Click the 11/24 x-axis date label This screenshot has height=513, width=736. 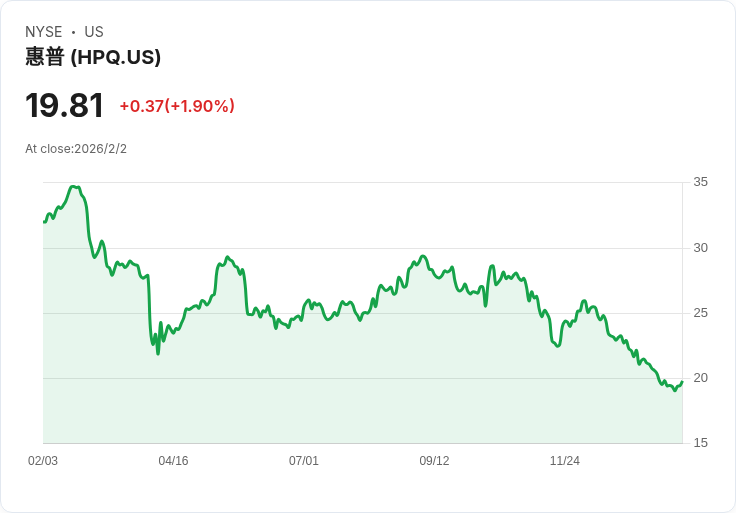click(x=565, y=461)
